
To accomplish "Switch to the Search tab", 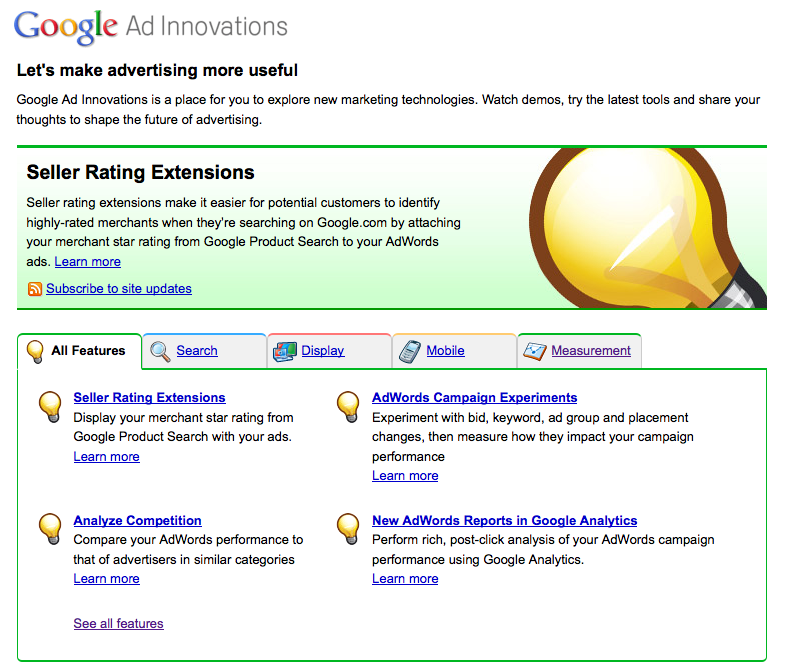I will pos(197,351).
